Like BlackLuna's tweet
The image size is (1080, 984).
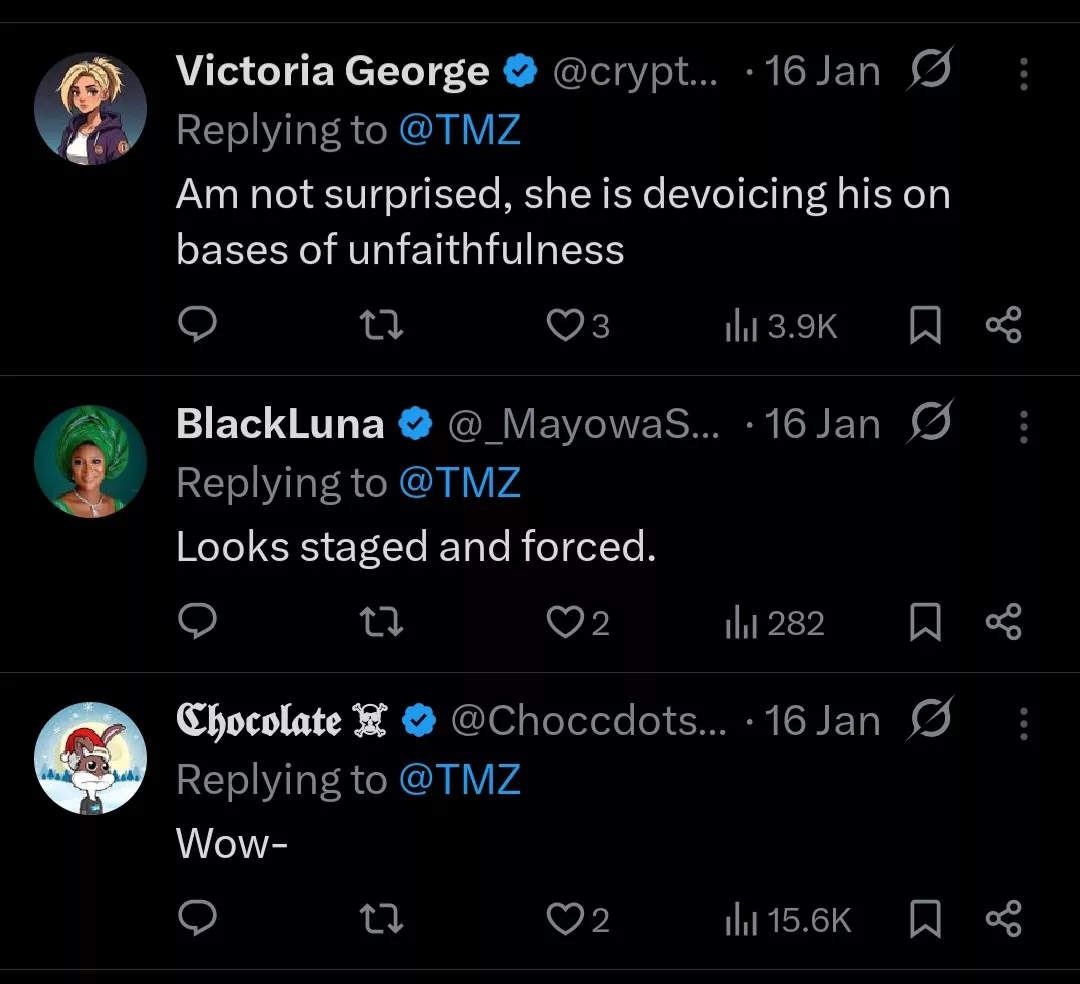[x=567, y=622]
